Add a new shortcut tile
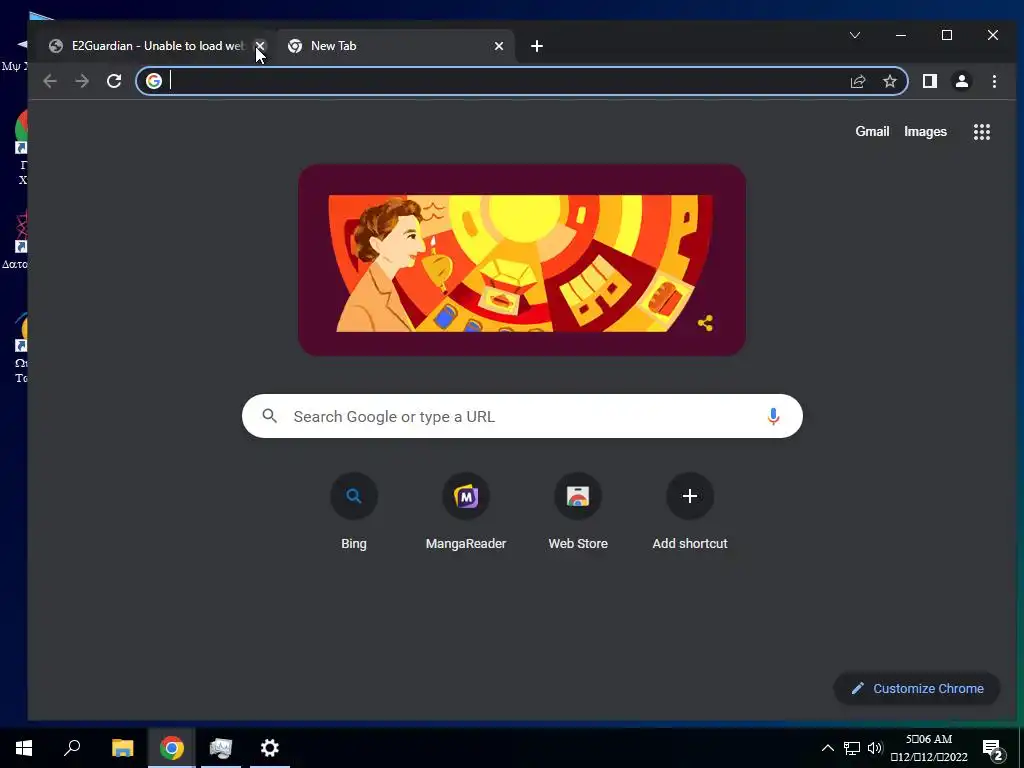The image size is (1024, 768). [x=690, y=511]
